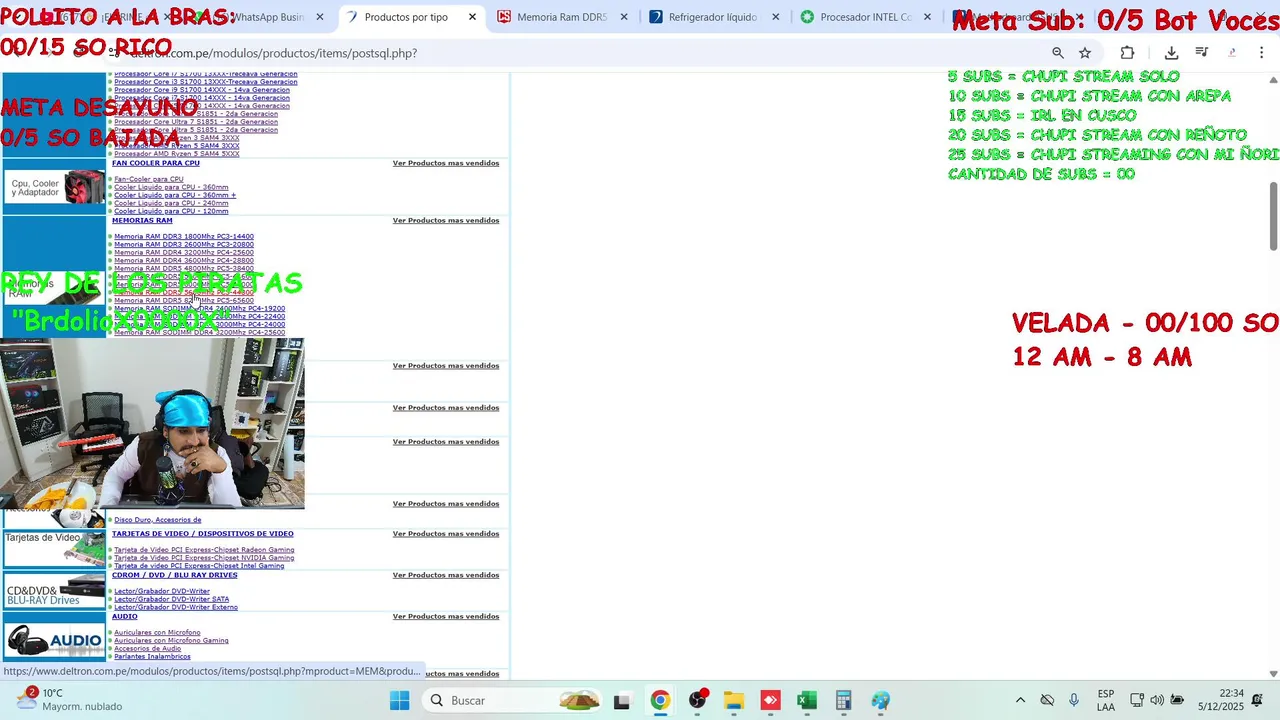Open Tarjeta de video Chipset Intel Gaming link
Viewport: 1280px width, 720px height.
pos(199,566)
